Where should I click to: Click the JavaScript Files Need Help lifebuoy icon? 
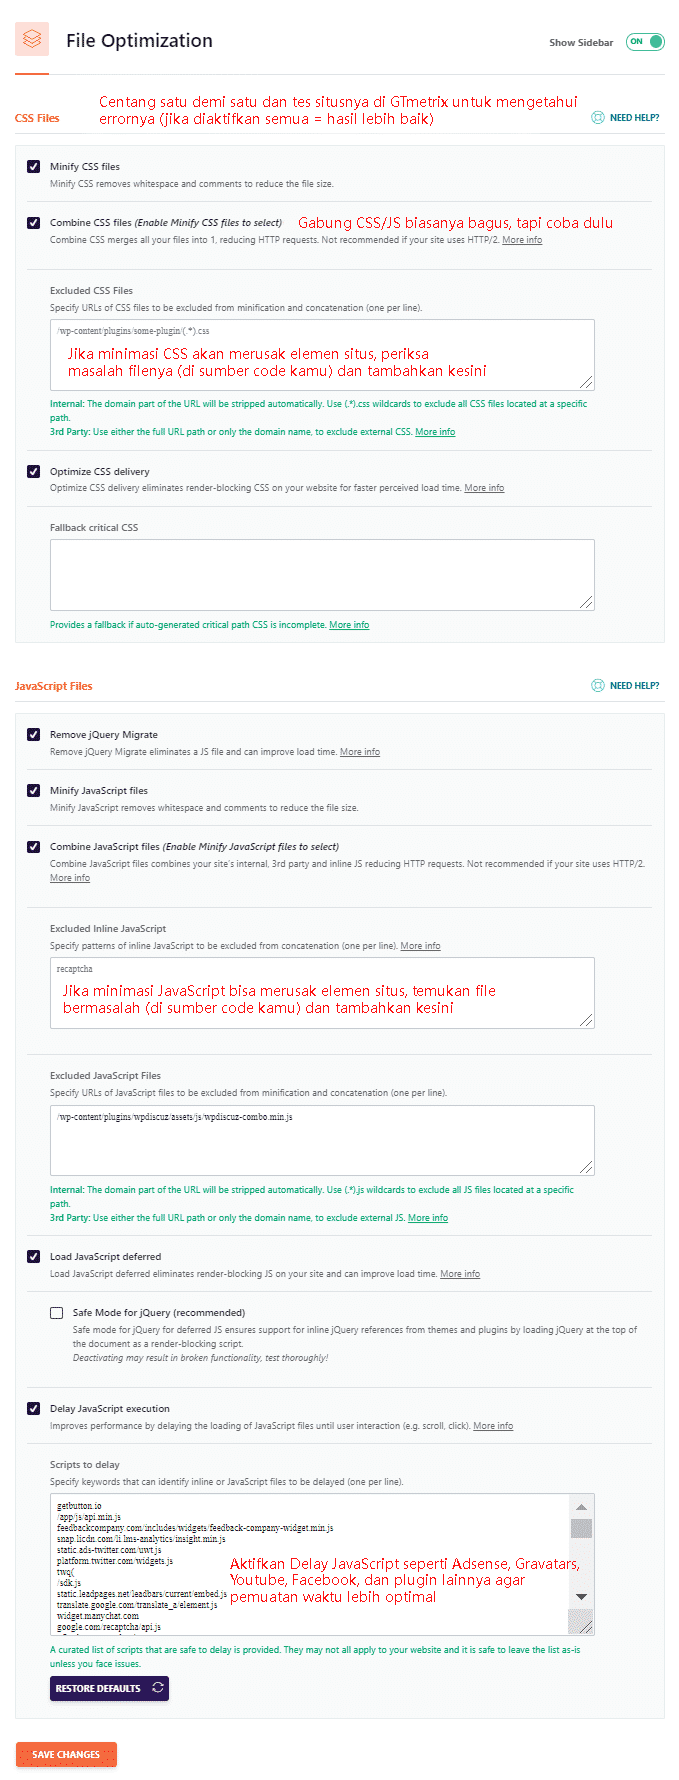coord(598,686)
